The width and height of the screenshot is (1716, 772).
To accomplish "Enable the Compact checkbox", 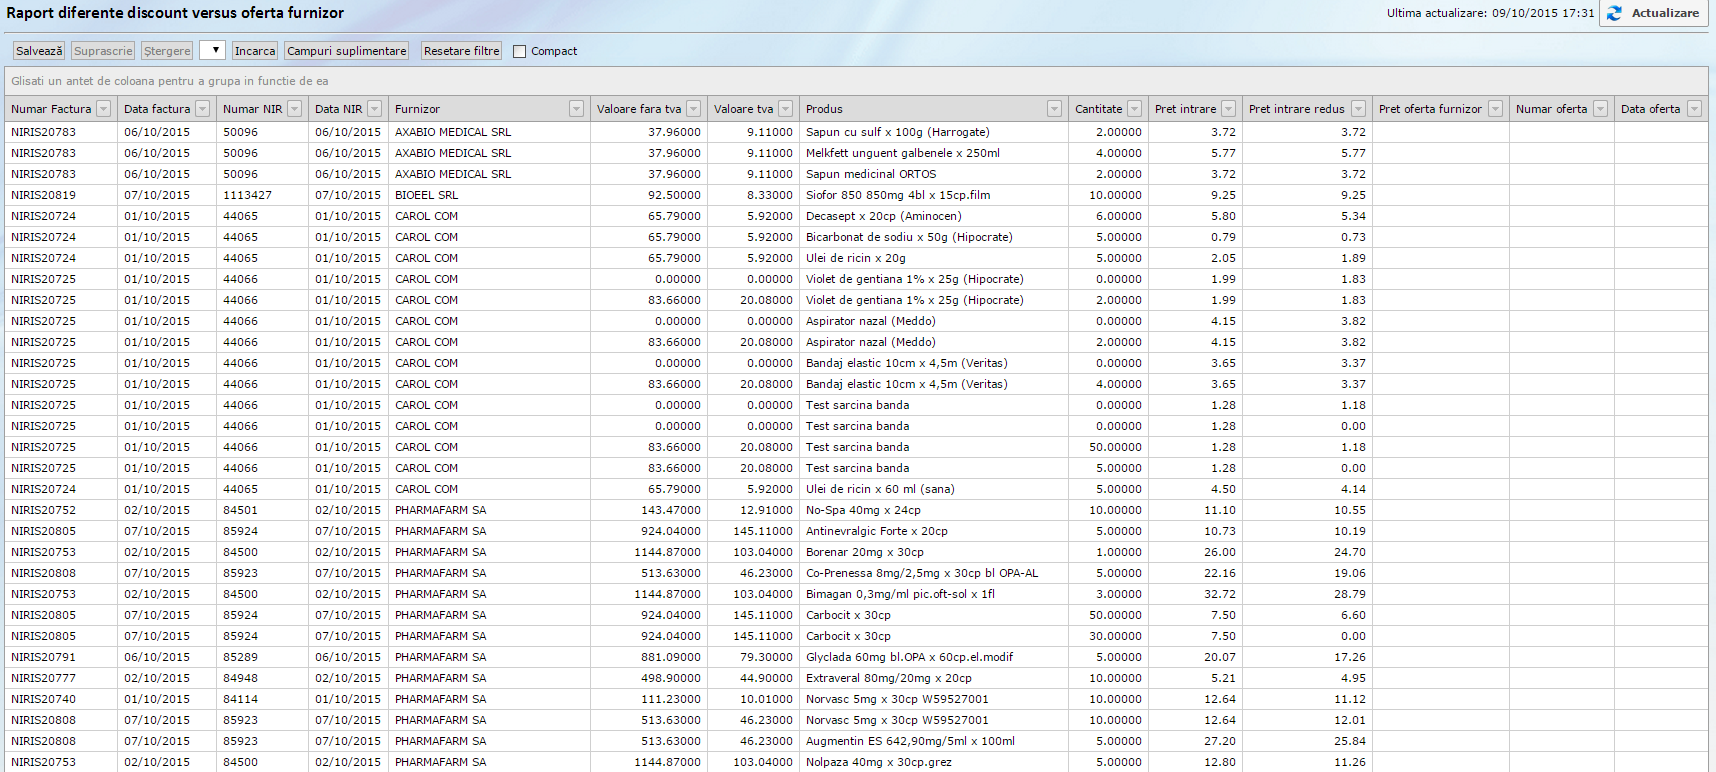I will (x=519, y=51).
